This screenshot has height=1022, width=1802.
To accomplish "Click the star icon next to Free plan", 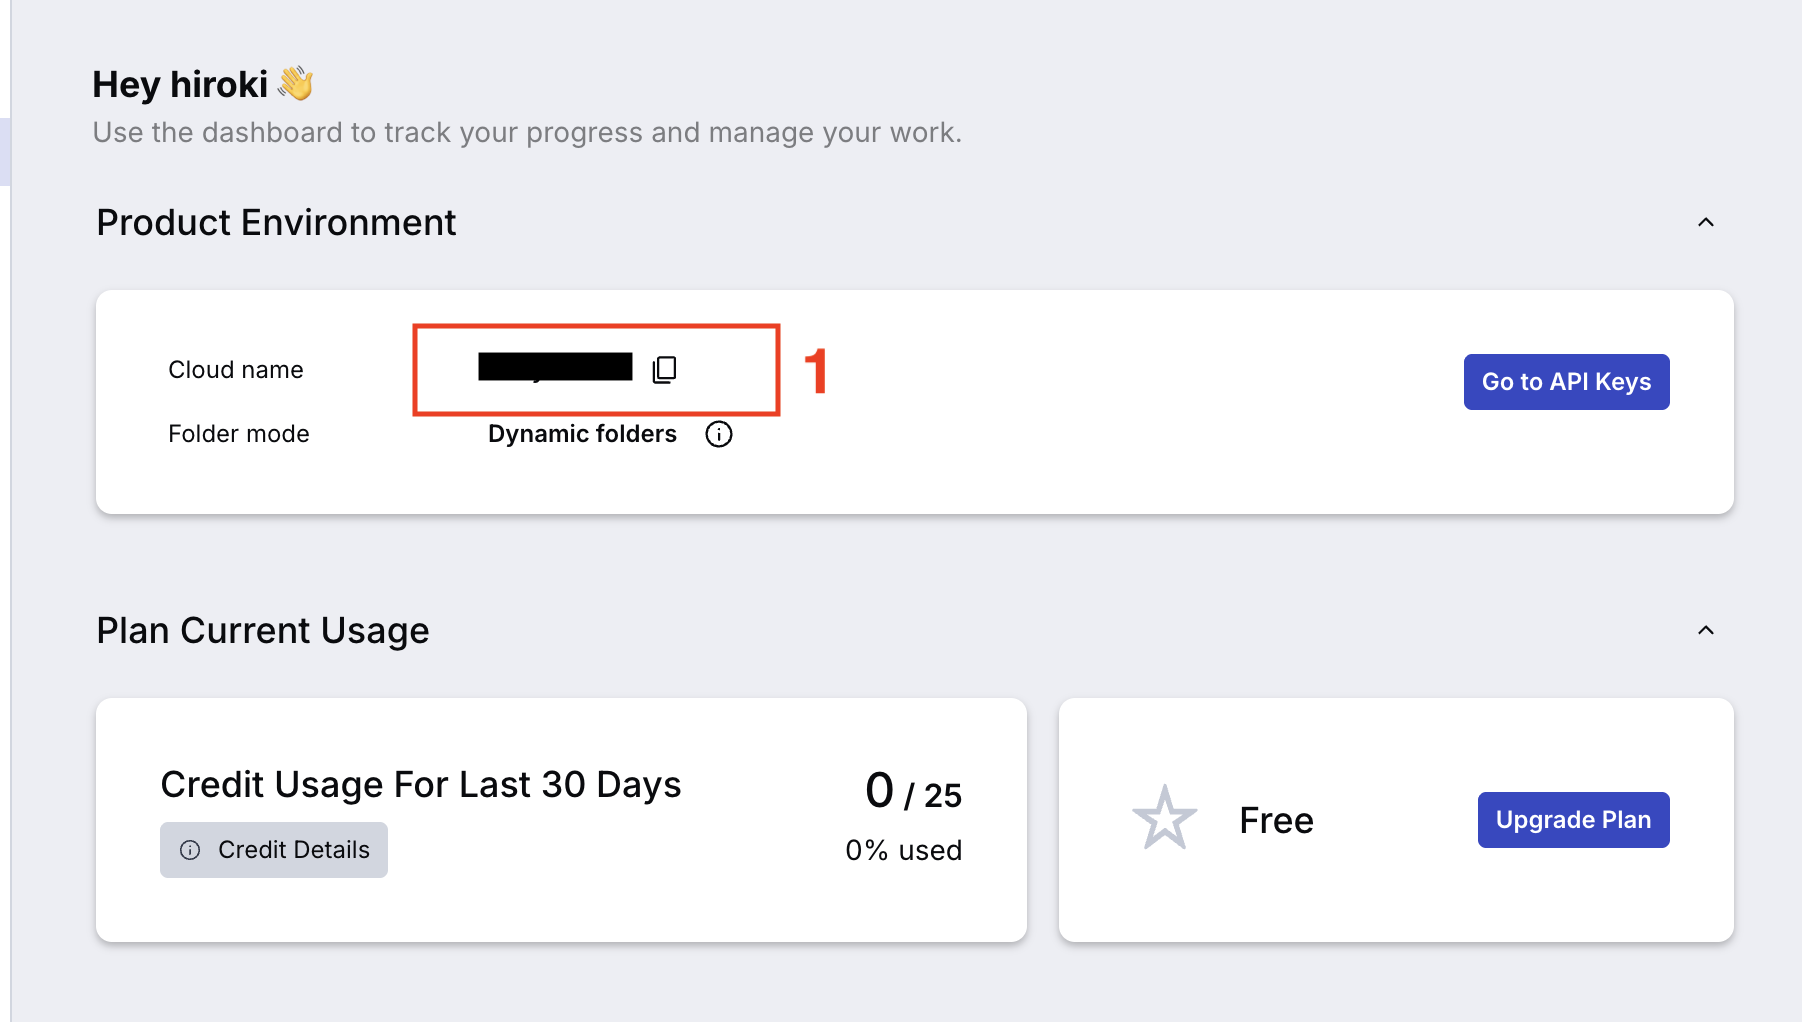I will tap(1164, 819).
